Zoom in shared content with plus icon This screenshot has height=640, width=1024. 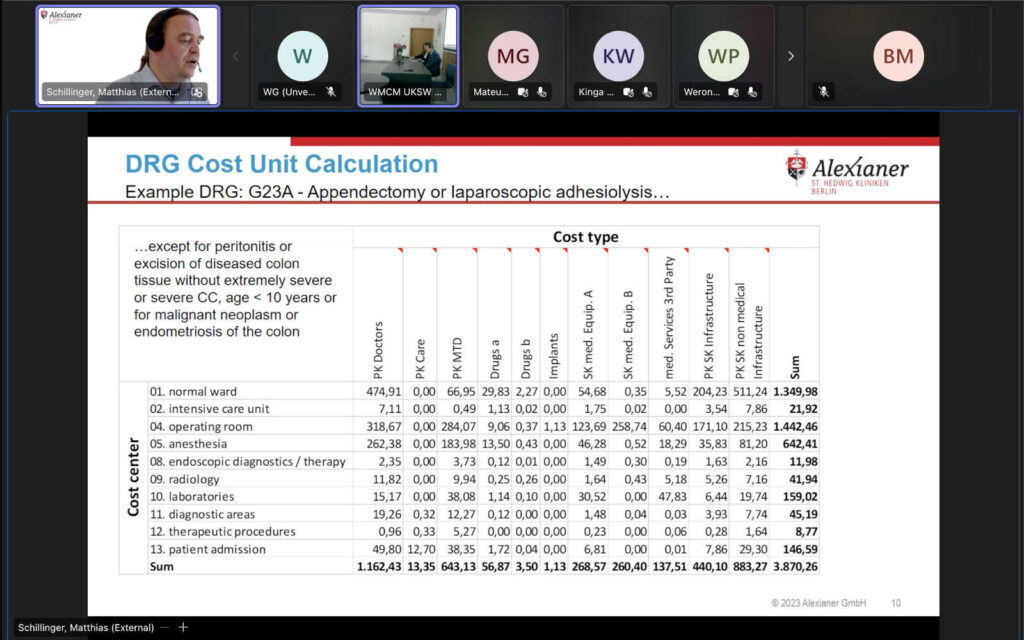point(184,627)
